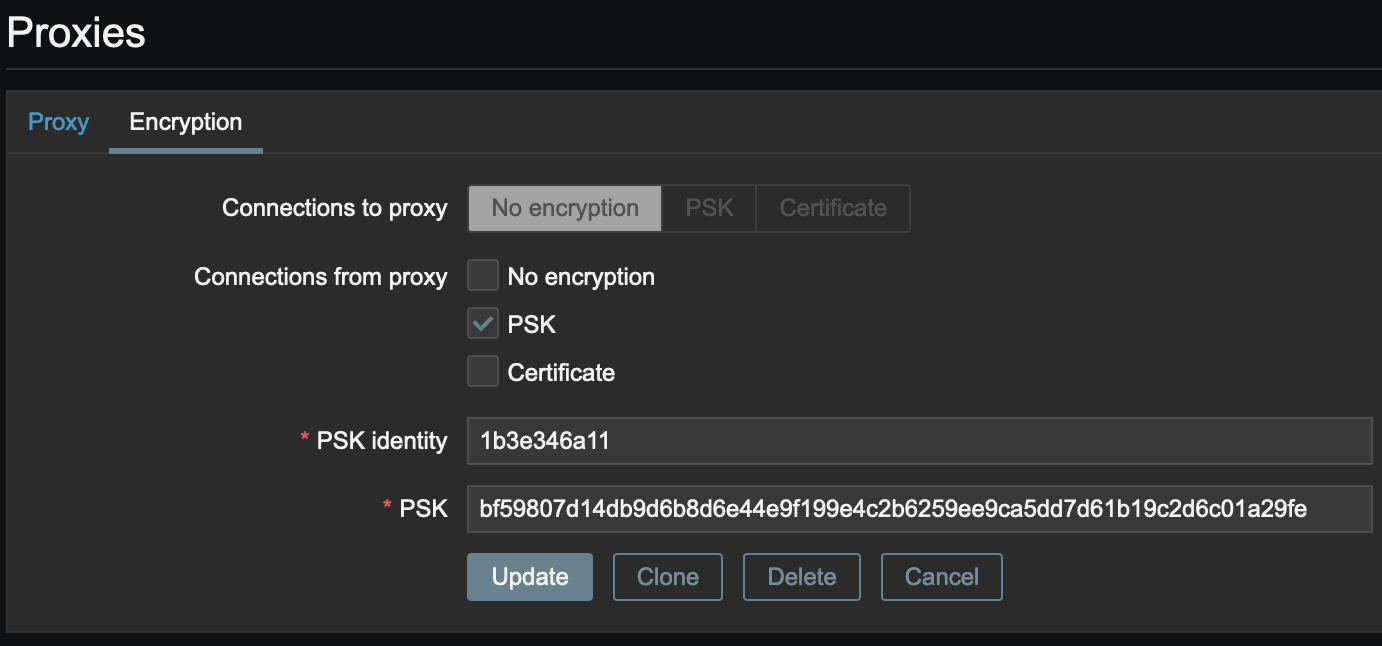Click the Proxies page heading

click(76, 33)
